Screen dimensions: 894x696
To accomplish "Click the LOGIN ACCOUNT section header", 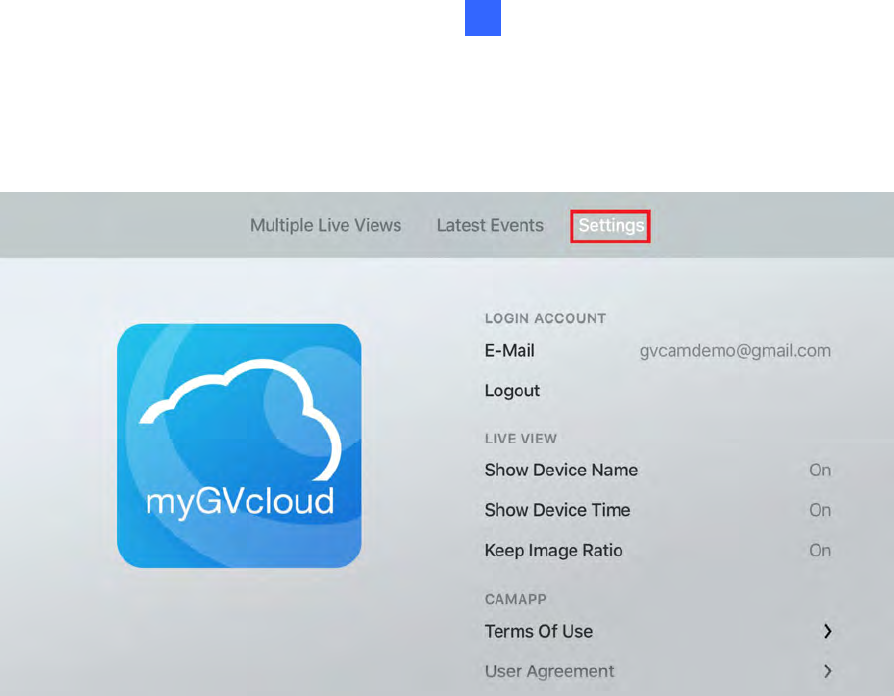I will point(545,319).
